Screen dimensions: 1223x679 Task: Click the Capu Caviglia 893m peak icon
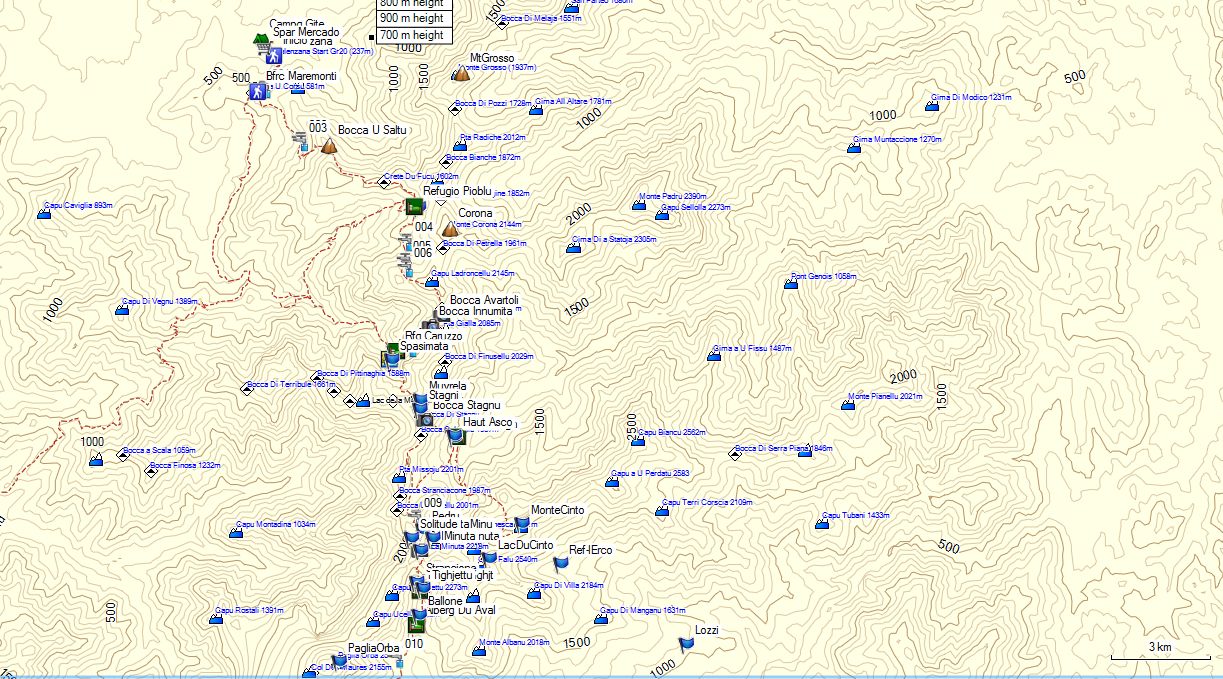point(45,212)
